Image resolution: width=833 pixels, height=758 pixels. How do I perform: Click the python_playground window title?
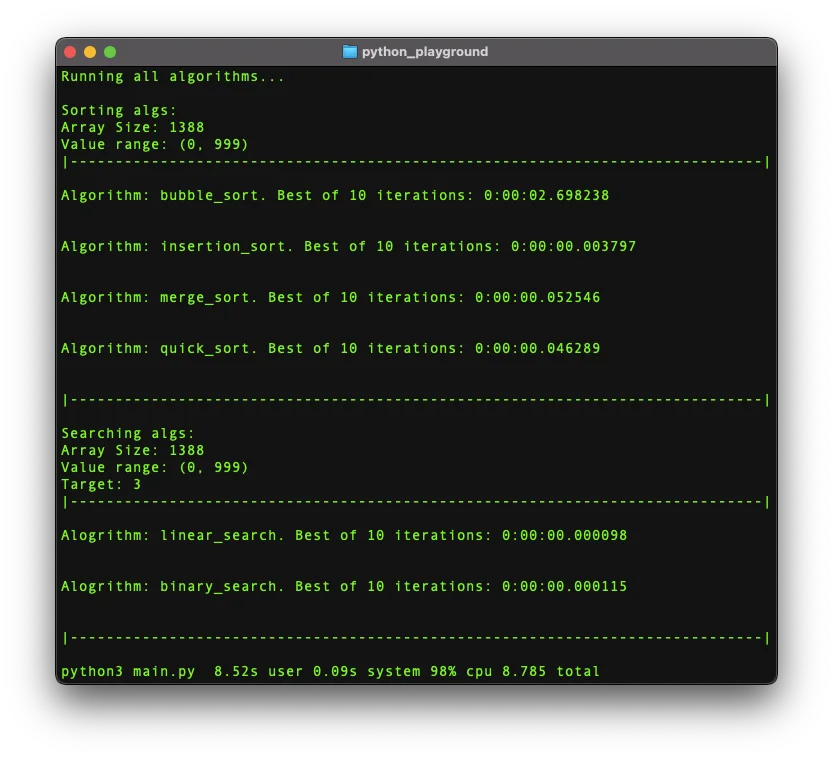[425, 52]
